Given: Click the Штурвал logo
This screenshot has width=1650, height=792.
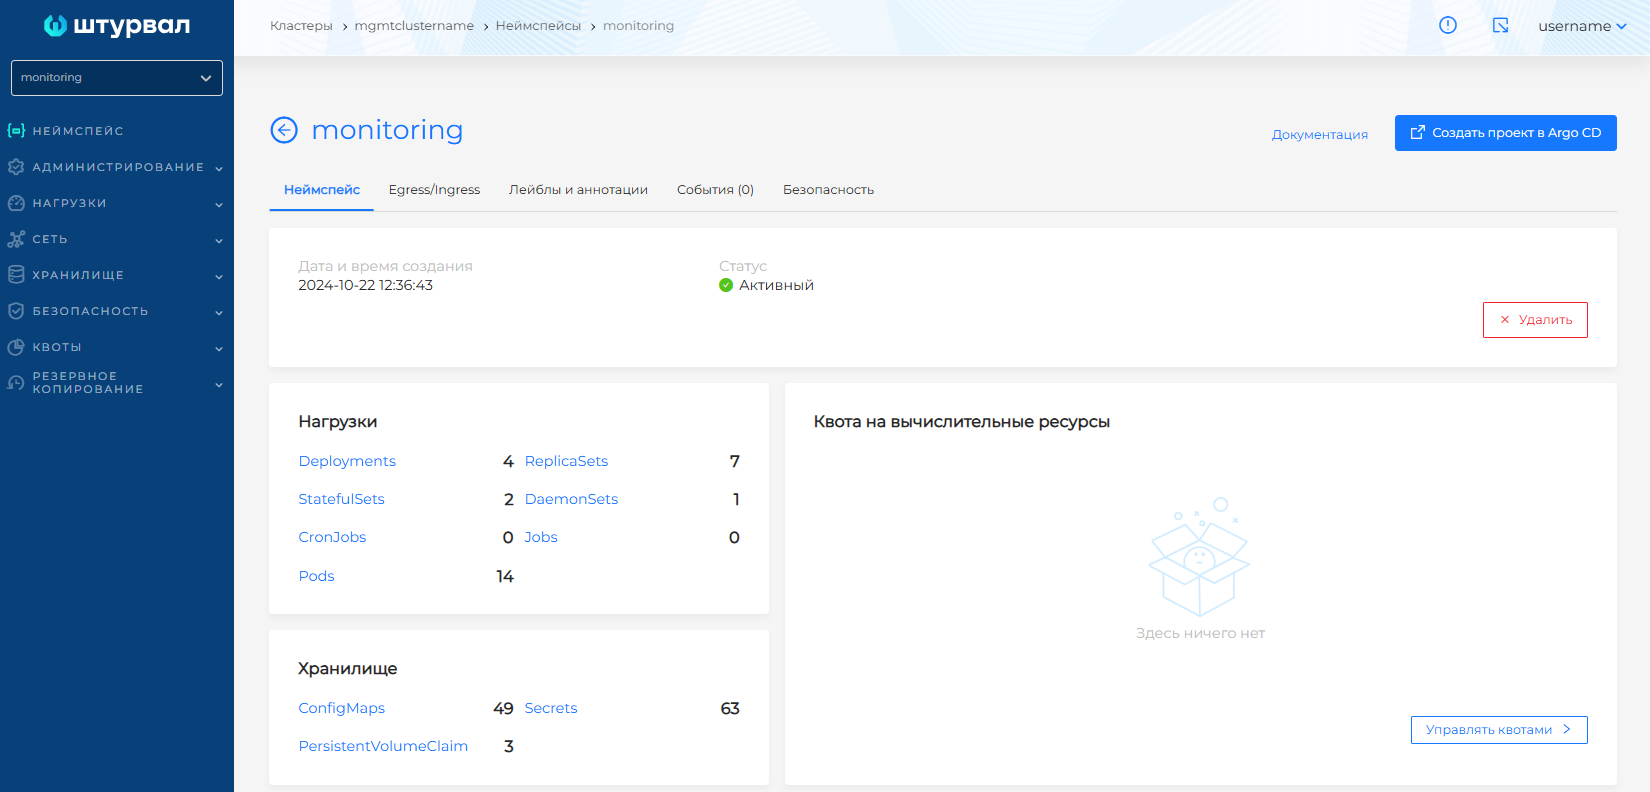Looking at the screenshot, I should pyautogui.click(x=117, y=26).
